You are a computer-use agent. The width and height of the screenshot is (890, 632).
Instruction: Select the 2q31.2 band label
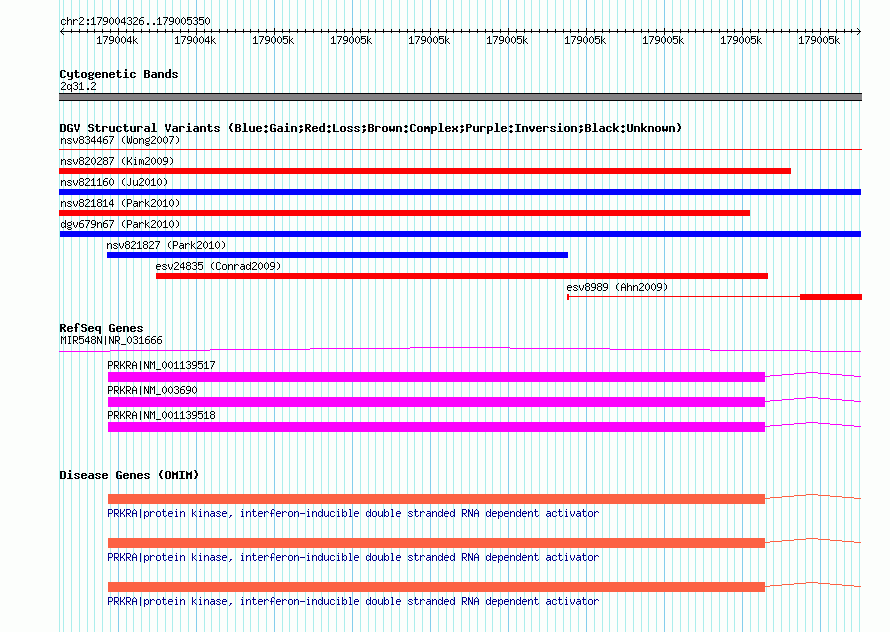coord(78,86)
